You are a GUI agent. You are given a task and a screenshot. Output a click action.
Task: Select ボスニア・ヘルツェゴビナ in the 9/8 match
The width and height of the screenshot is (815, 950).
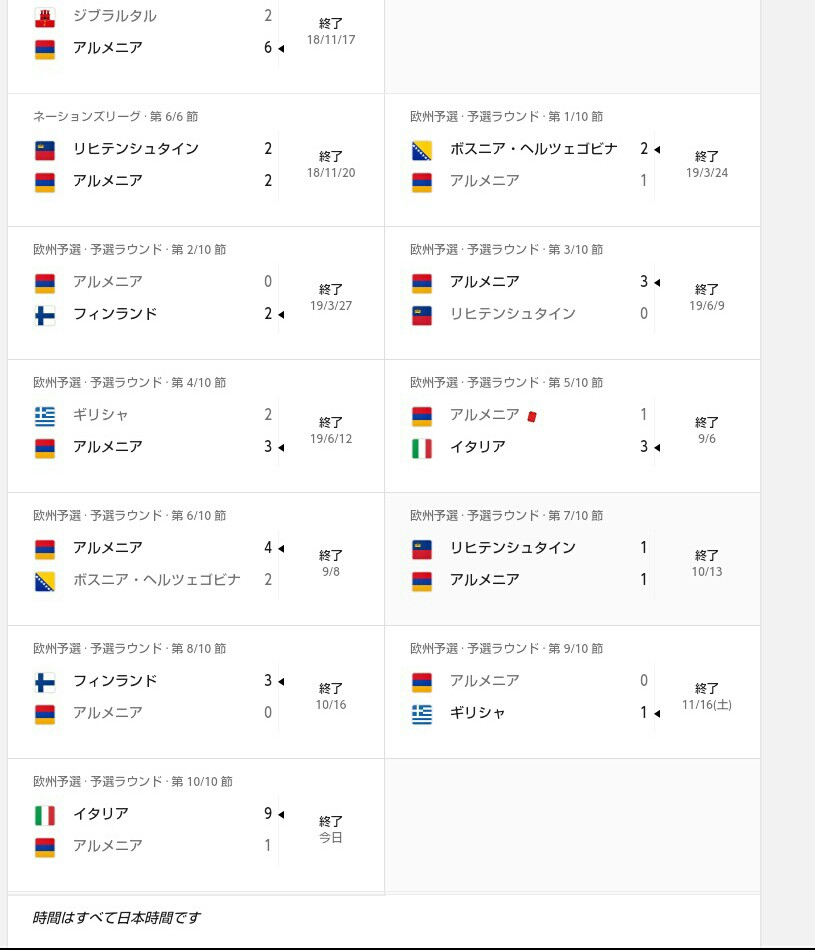point(157,580)
